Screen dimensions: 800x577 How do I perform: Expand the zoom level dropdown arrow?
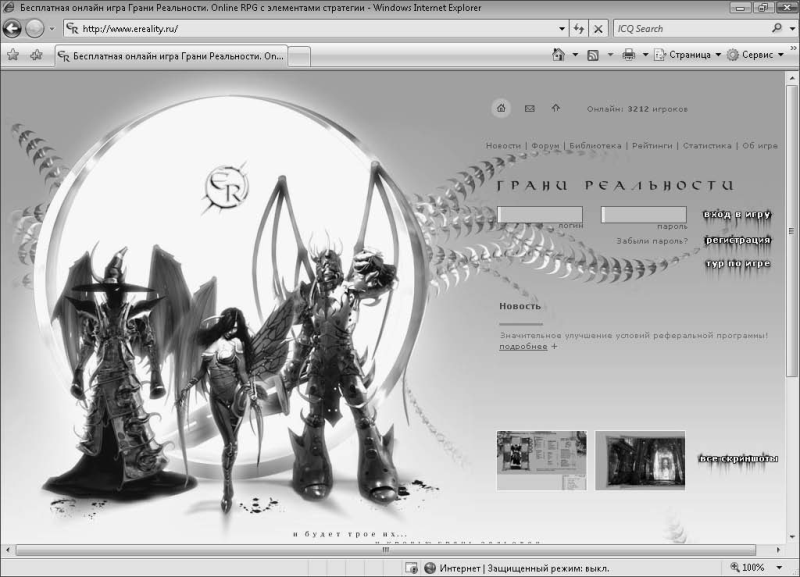click(x=779, y=568)
